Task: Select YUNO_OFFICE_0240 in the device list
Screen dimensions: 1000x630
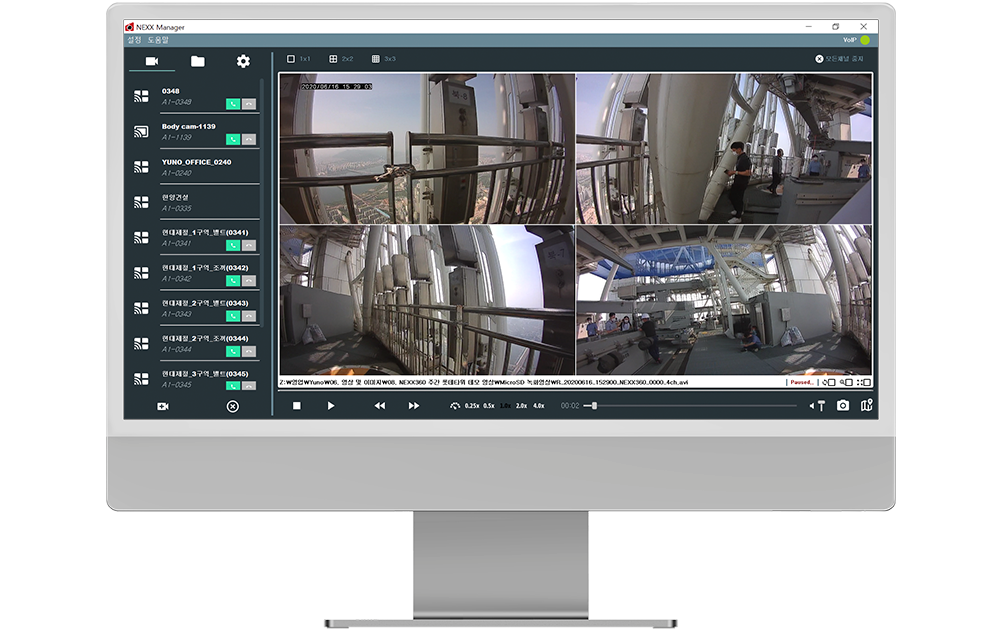Action: pos(196,162)
